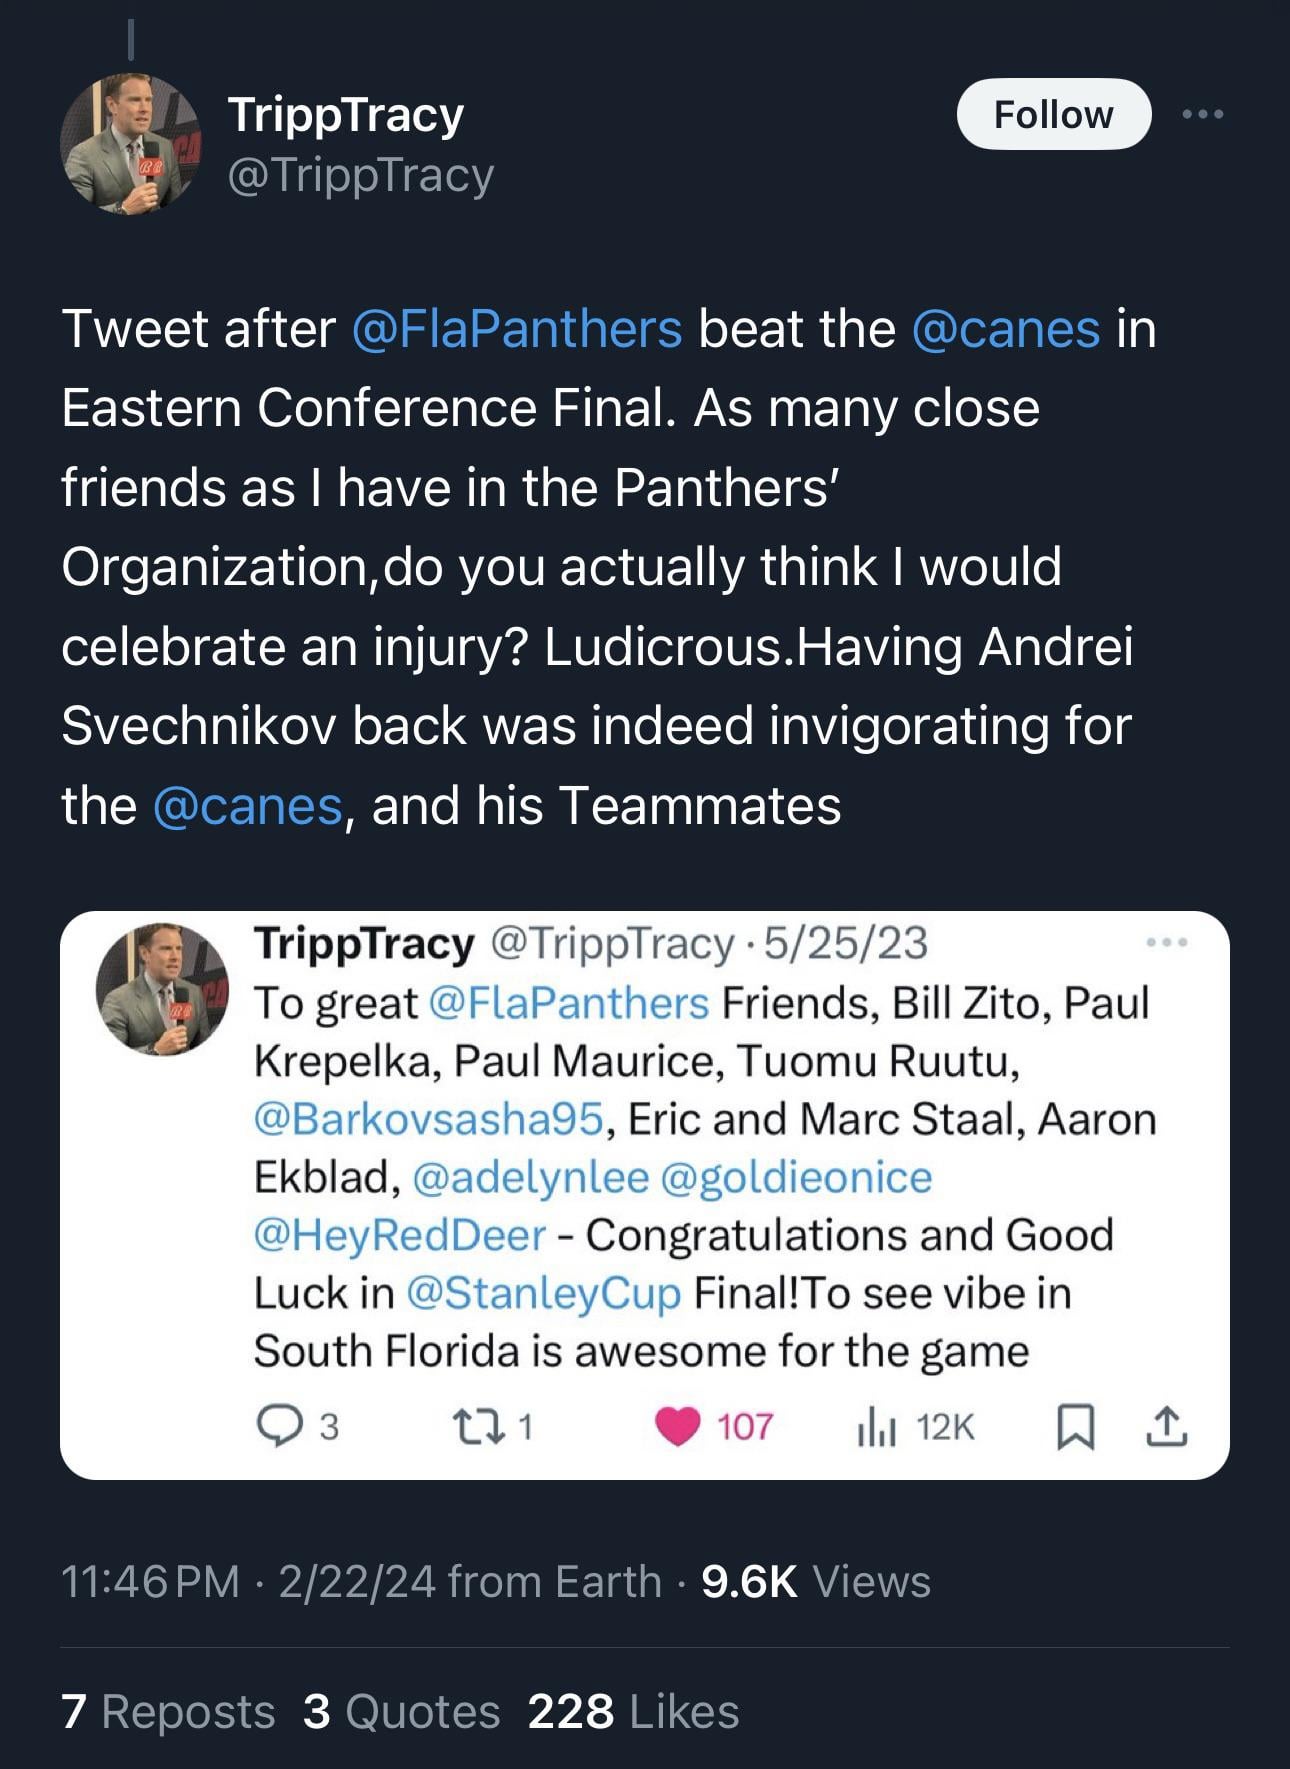Image resolution: width=1290 pixels, height=1769 pixels.
Task: View the 228 Likes list
Action: 633,1711
